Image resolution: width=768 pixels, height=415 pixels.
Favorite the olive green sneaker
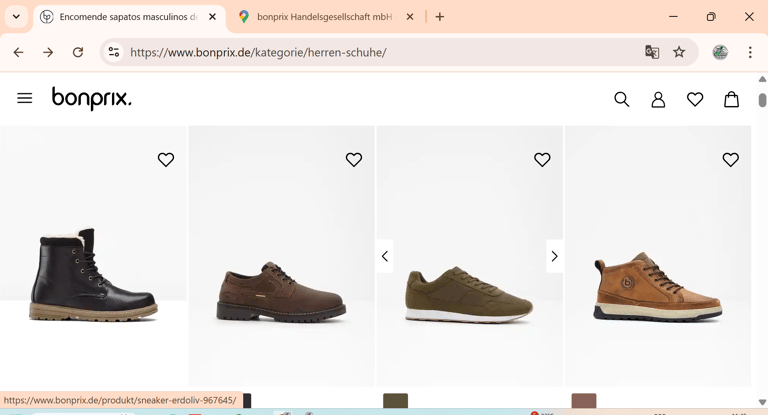[542, 160]
